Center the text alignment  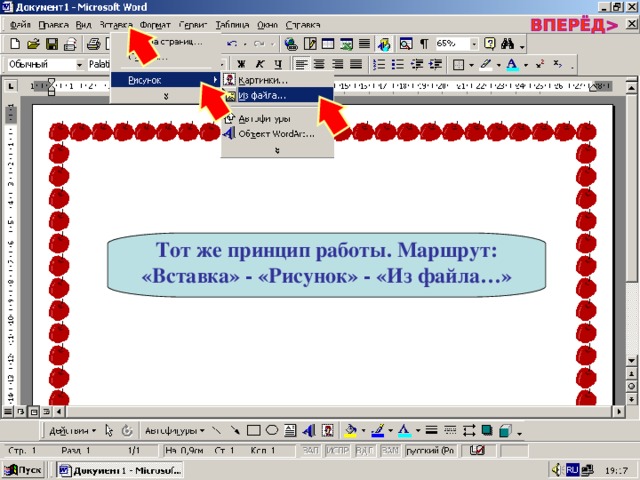[x=319, y=64]
